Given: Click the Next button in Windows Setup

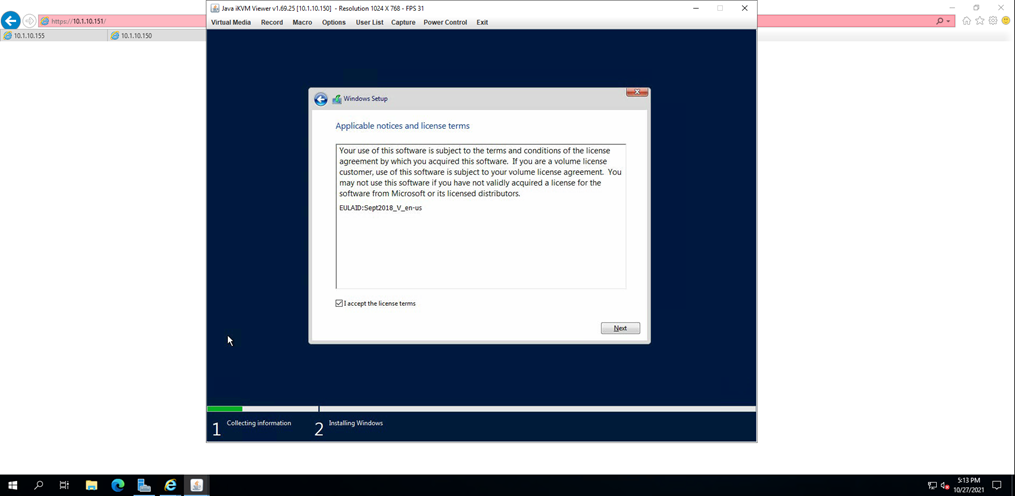Looking at the screenshot, I should click(x=620, y=328).
